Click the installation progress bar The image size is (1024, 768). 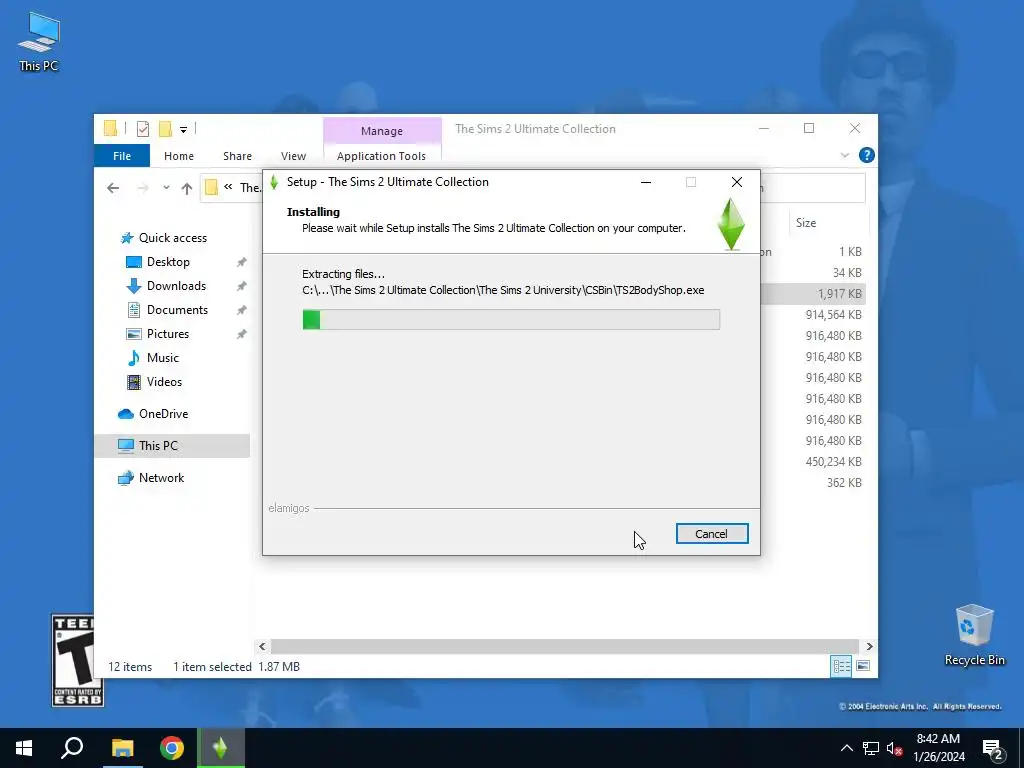511,319
